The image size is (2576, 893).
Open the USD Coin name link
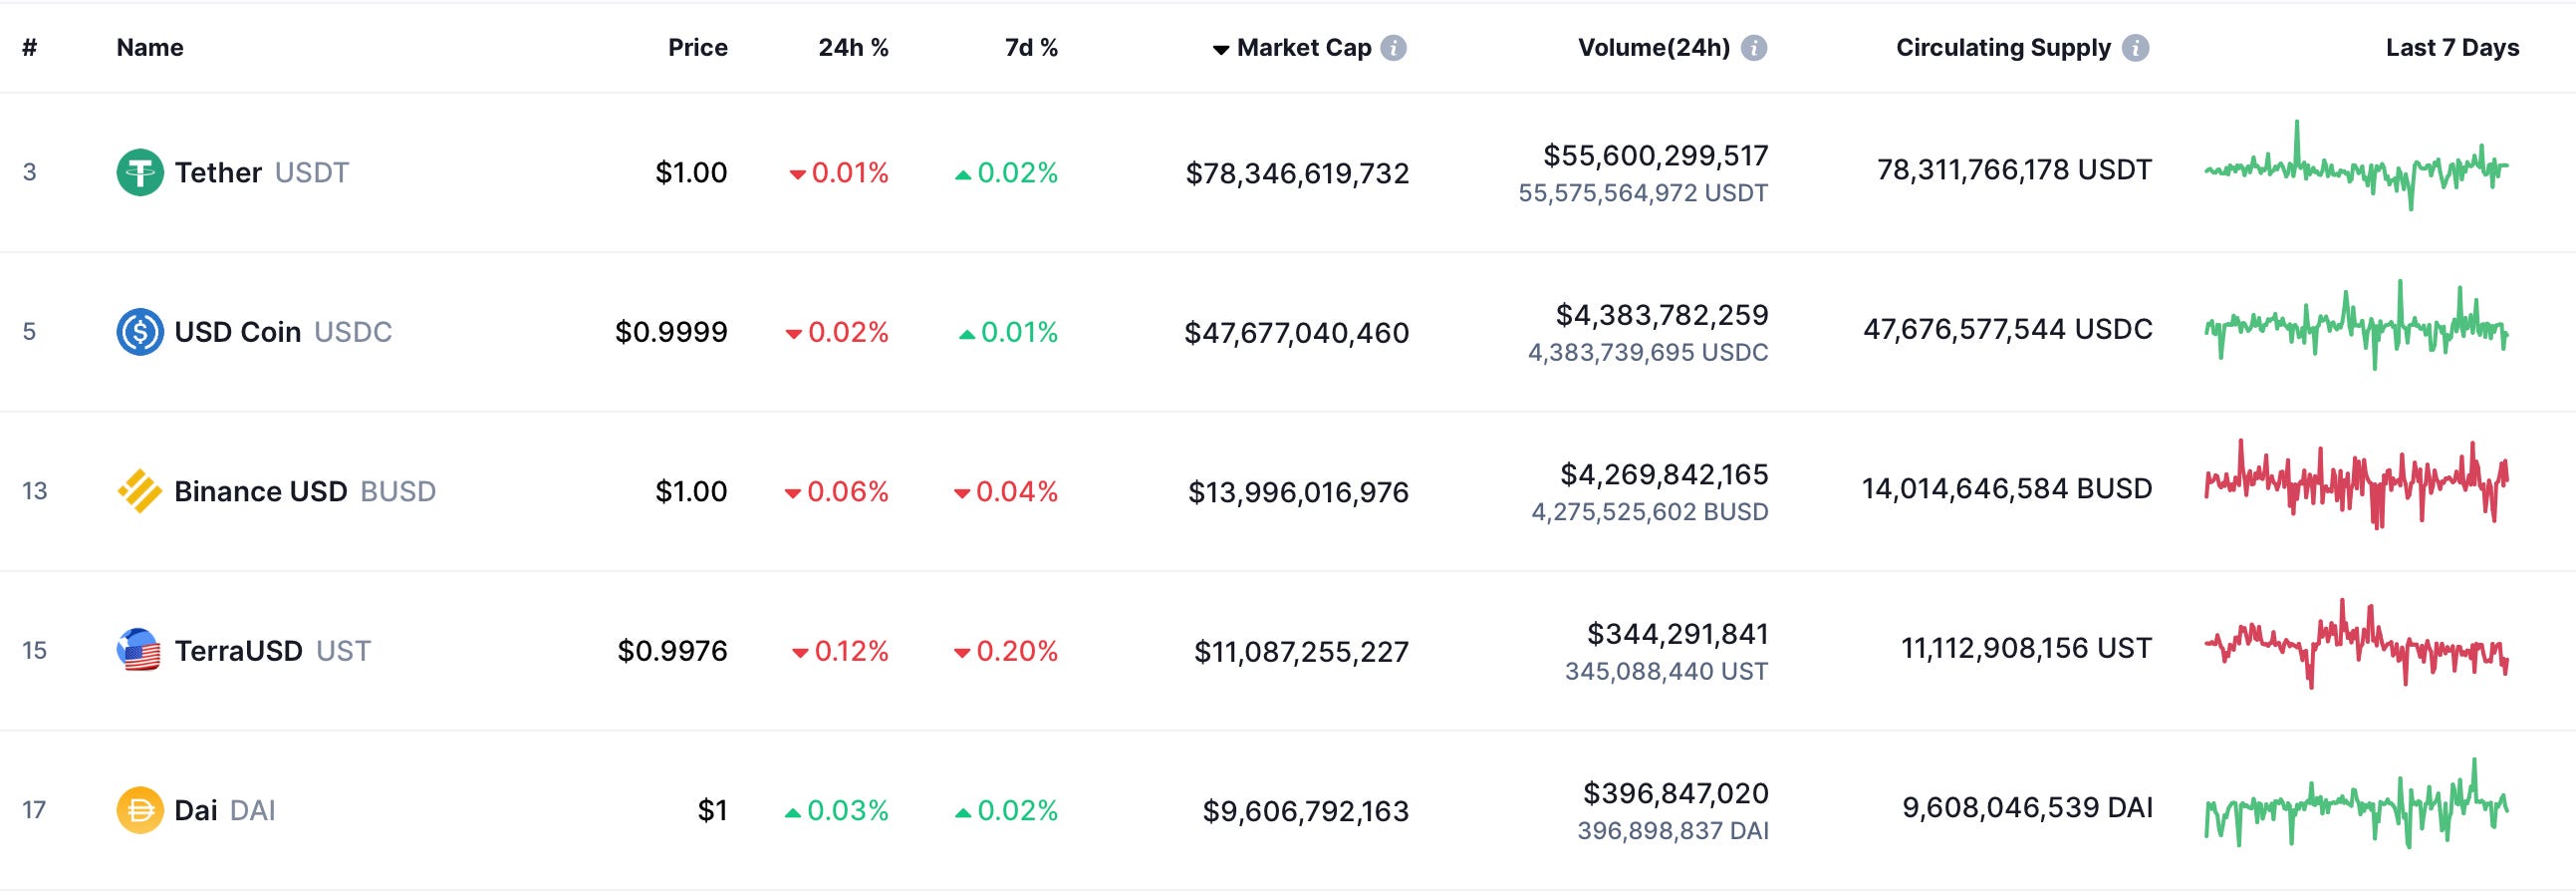click(238, 332)
